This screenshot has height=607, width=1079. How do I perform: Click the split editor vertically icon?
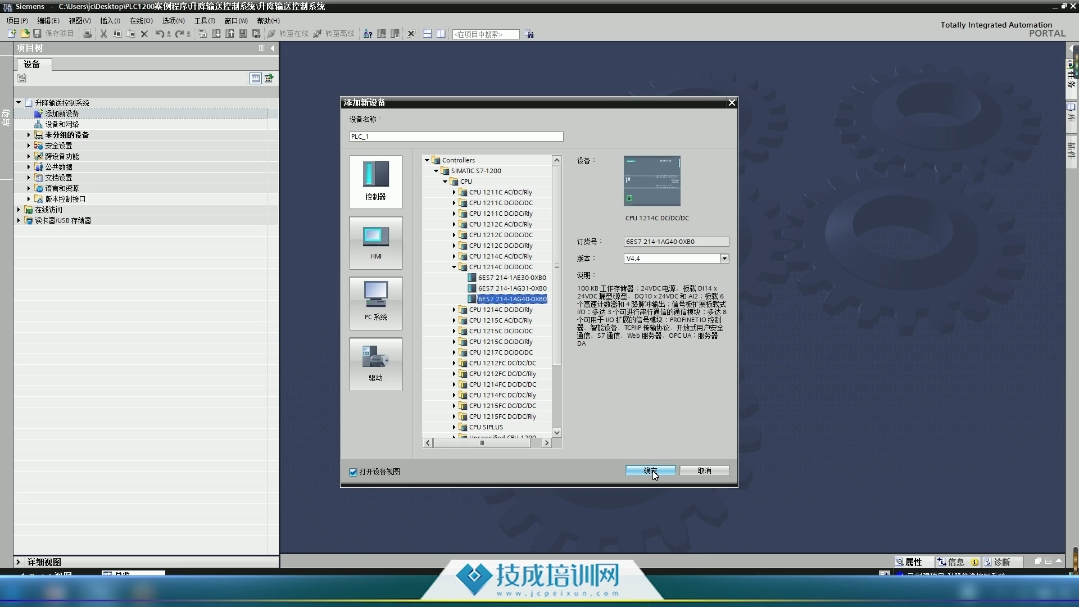tap(441, 34)
